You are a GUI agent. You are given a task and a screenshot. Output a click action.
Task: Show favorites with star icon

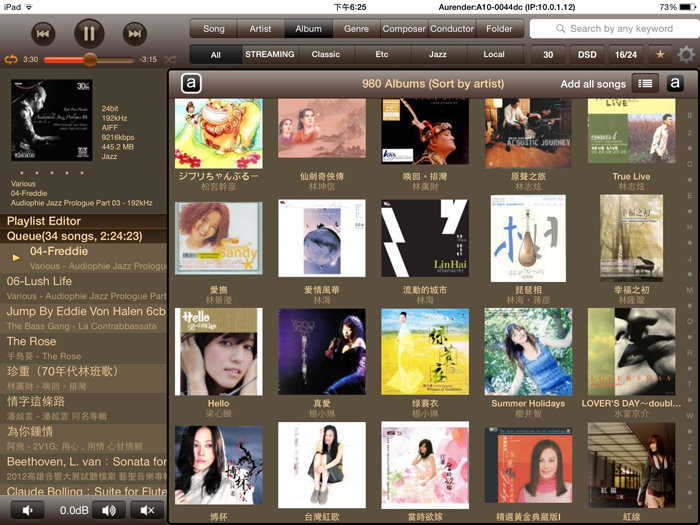pyautogui.click(x=660, y=54)
